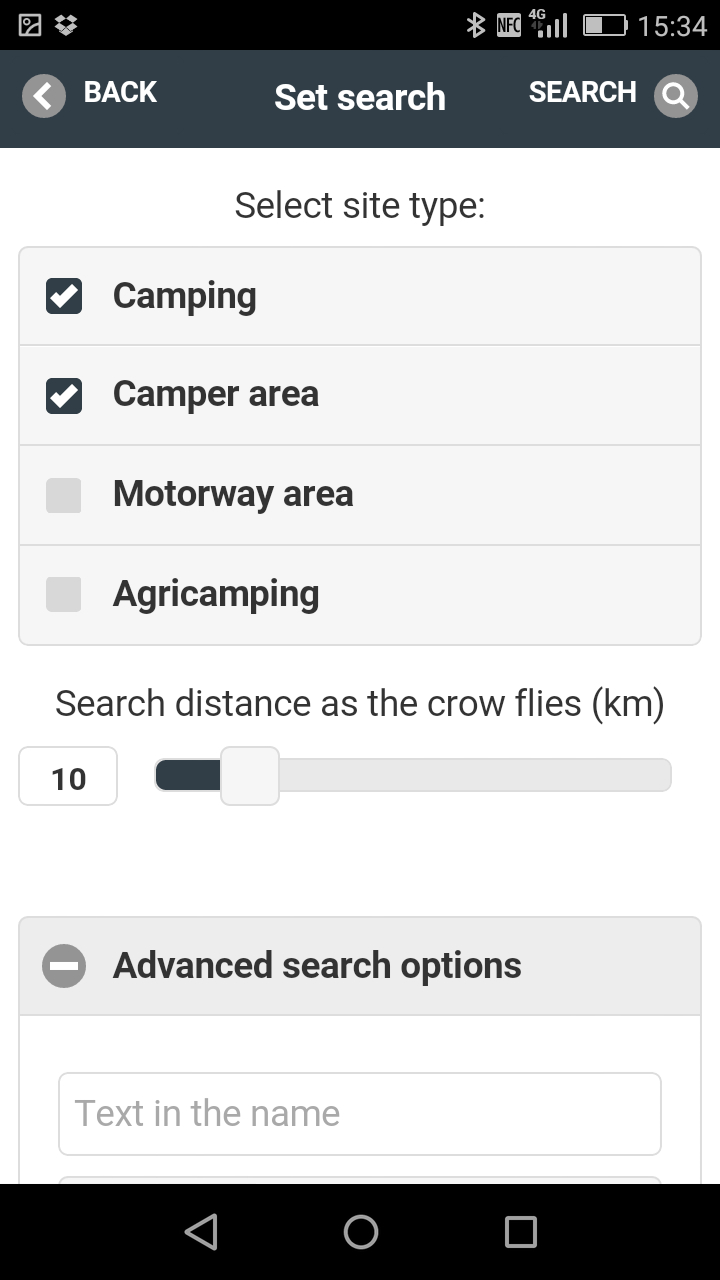
Task: Tap the SEARCH button label
Action: 582,92
